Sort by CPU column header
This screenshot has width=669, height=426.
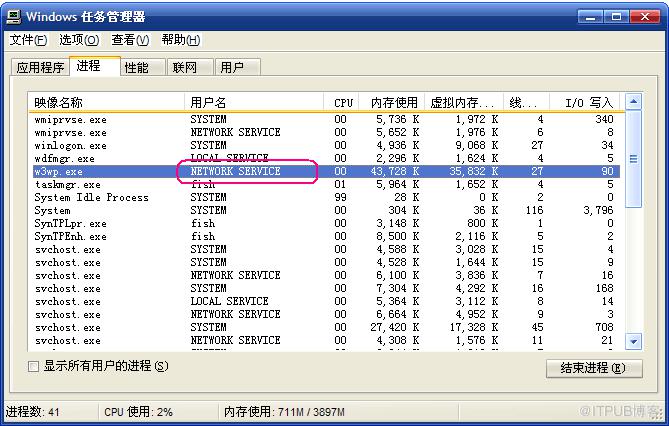341,102
